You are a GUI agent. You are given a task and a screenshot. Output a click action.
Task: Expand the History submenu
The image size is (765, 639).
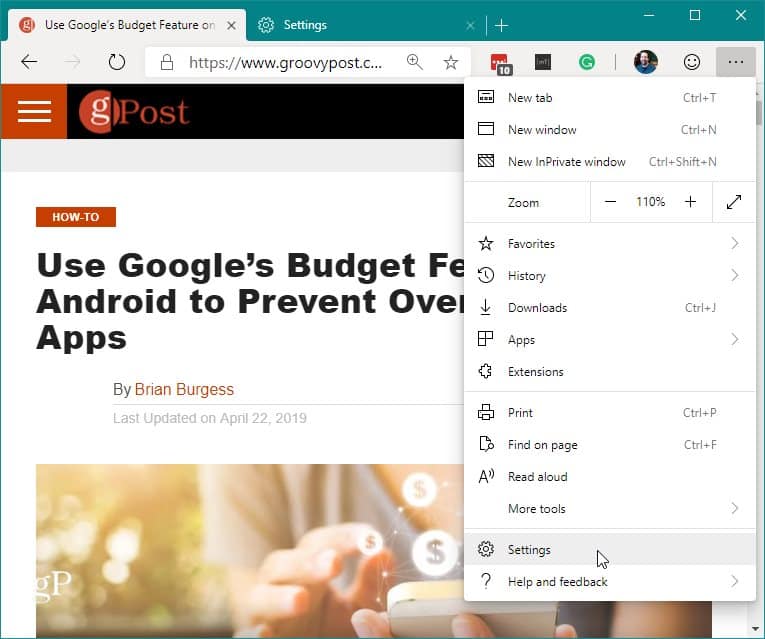tap(610, 276)
